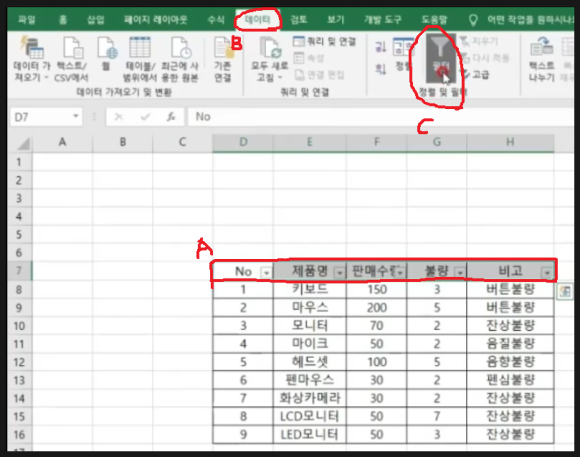580x457 pixels.
Task: Switch to the 홈 tab
Action: pyautogui.click(x=63, y=19)
